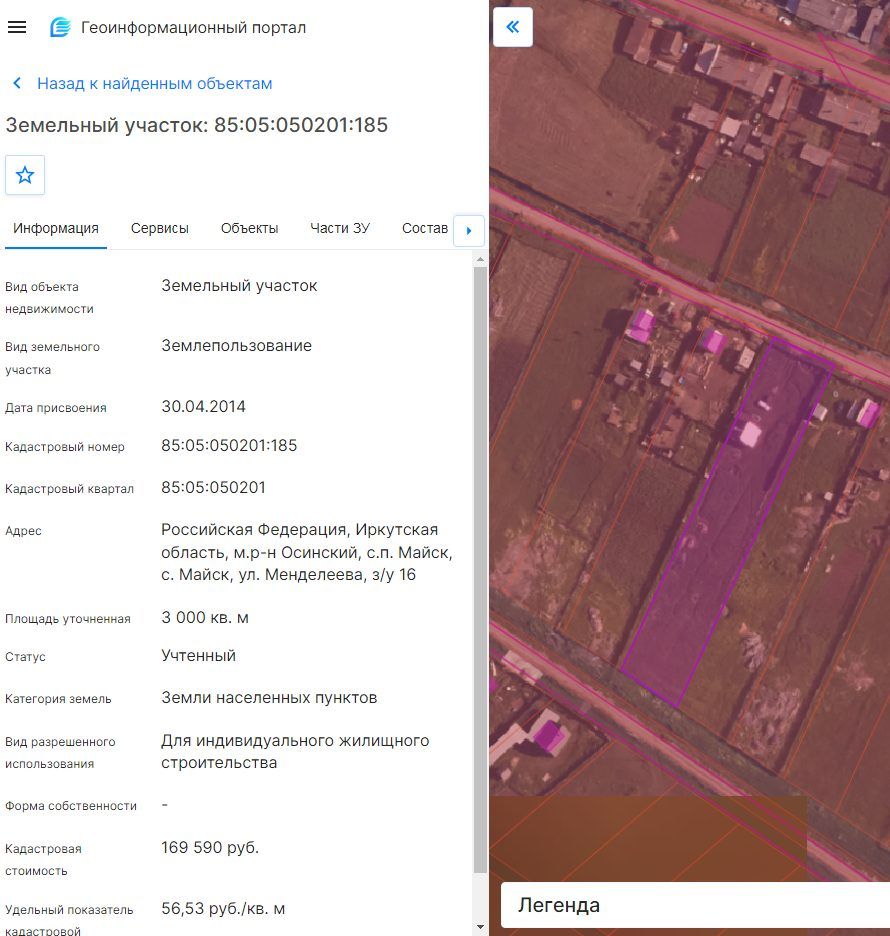
Task: Add parcel to favorites with star
Action: (25, 175)
